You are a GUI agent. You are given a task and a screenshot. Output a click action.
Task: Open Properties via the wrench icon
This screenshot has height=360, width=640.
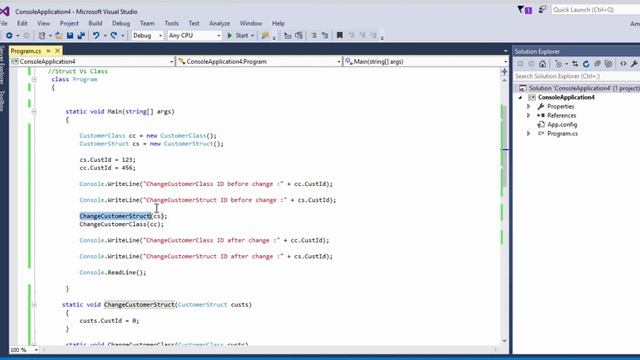click(634, 64)
